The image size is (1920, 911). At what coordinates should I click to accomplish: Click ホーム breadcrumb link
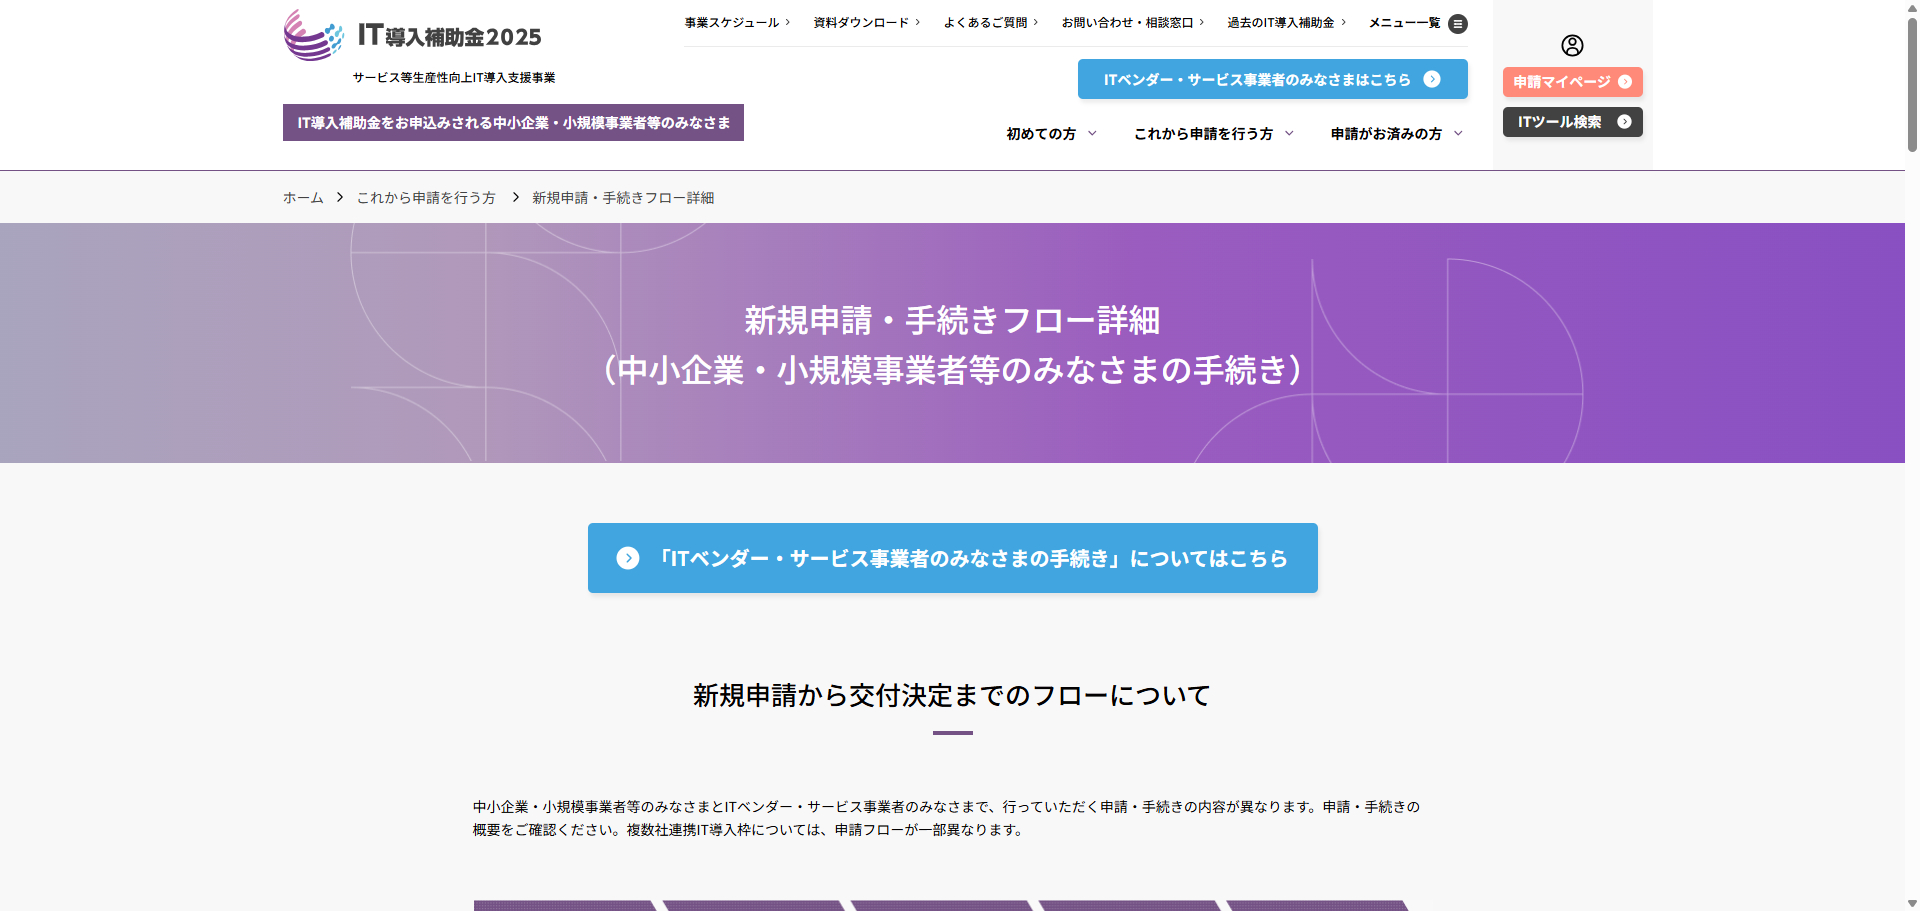(x=303, y=198)
